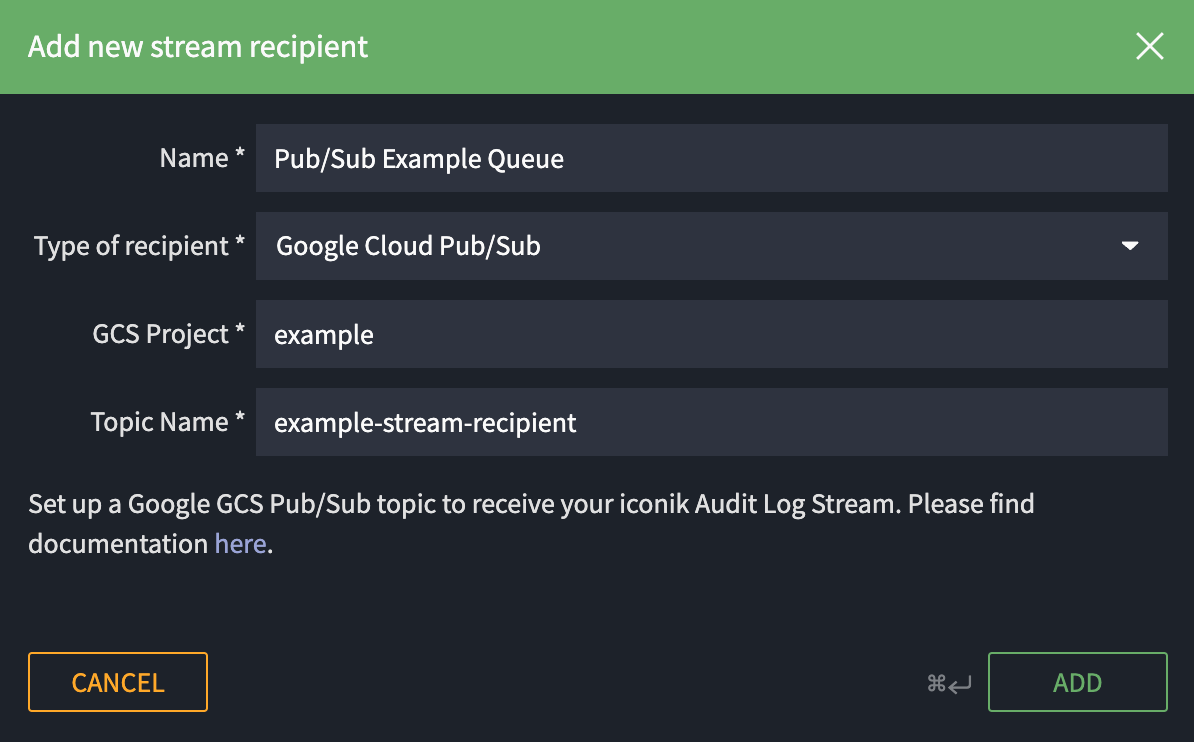Click the ADD button
The image size is (1194, 742).
[1077, 682]
